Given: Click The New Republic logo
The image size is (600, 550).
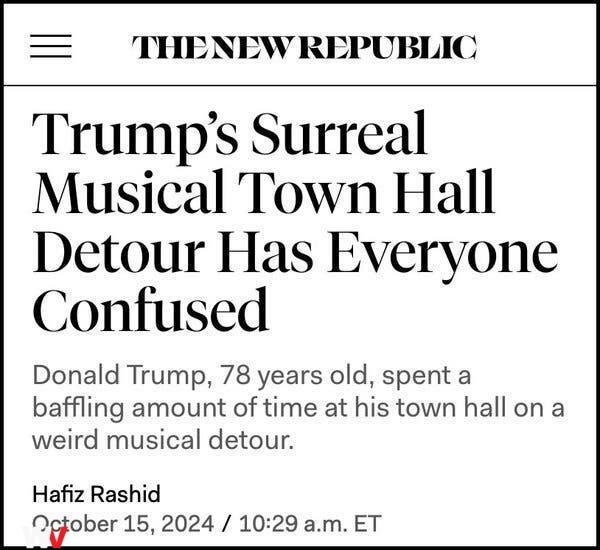Looking at the screenshot, I should point(305,47).
